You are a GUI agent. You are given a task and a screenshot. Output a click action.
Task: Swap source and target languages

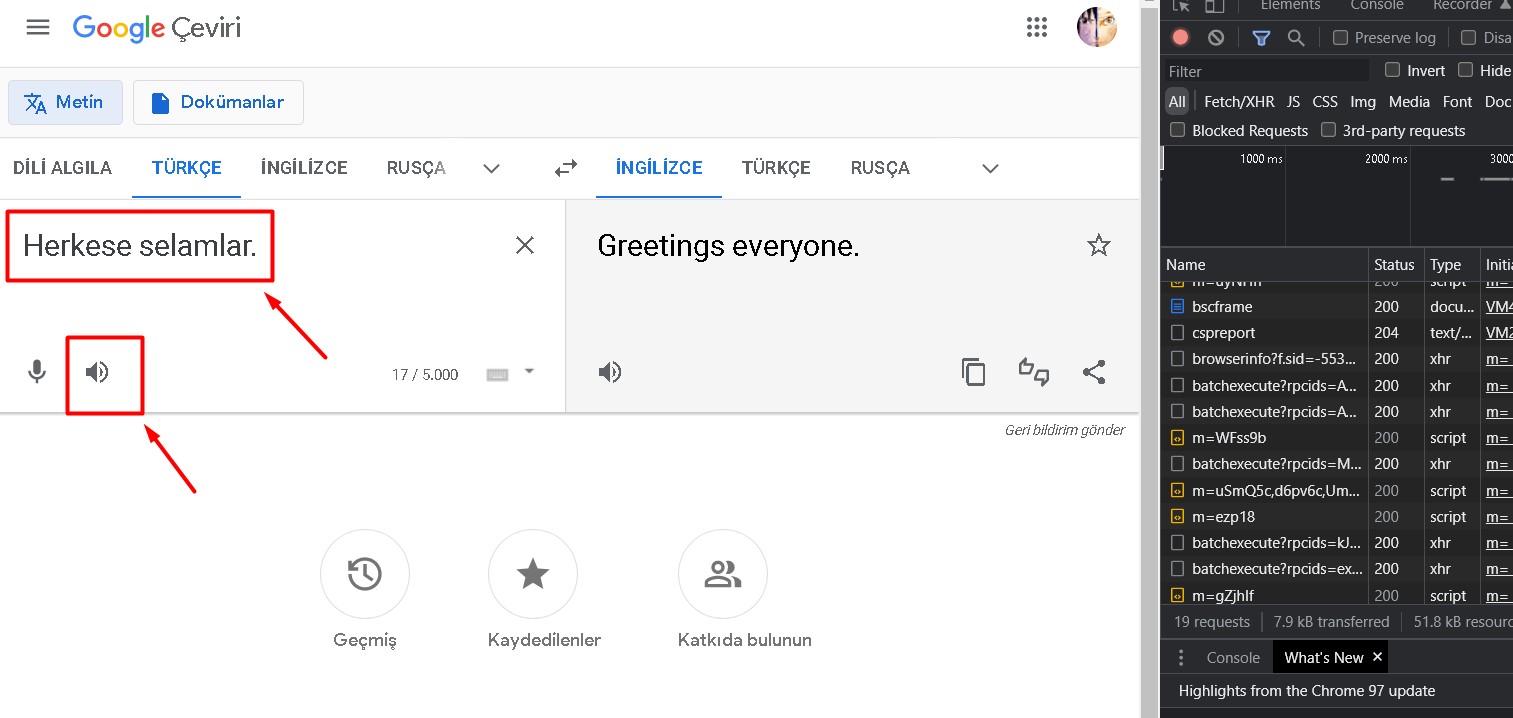566,168
